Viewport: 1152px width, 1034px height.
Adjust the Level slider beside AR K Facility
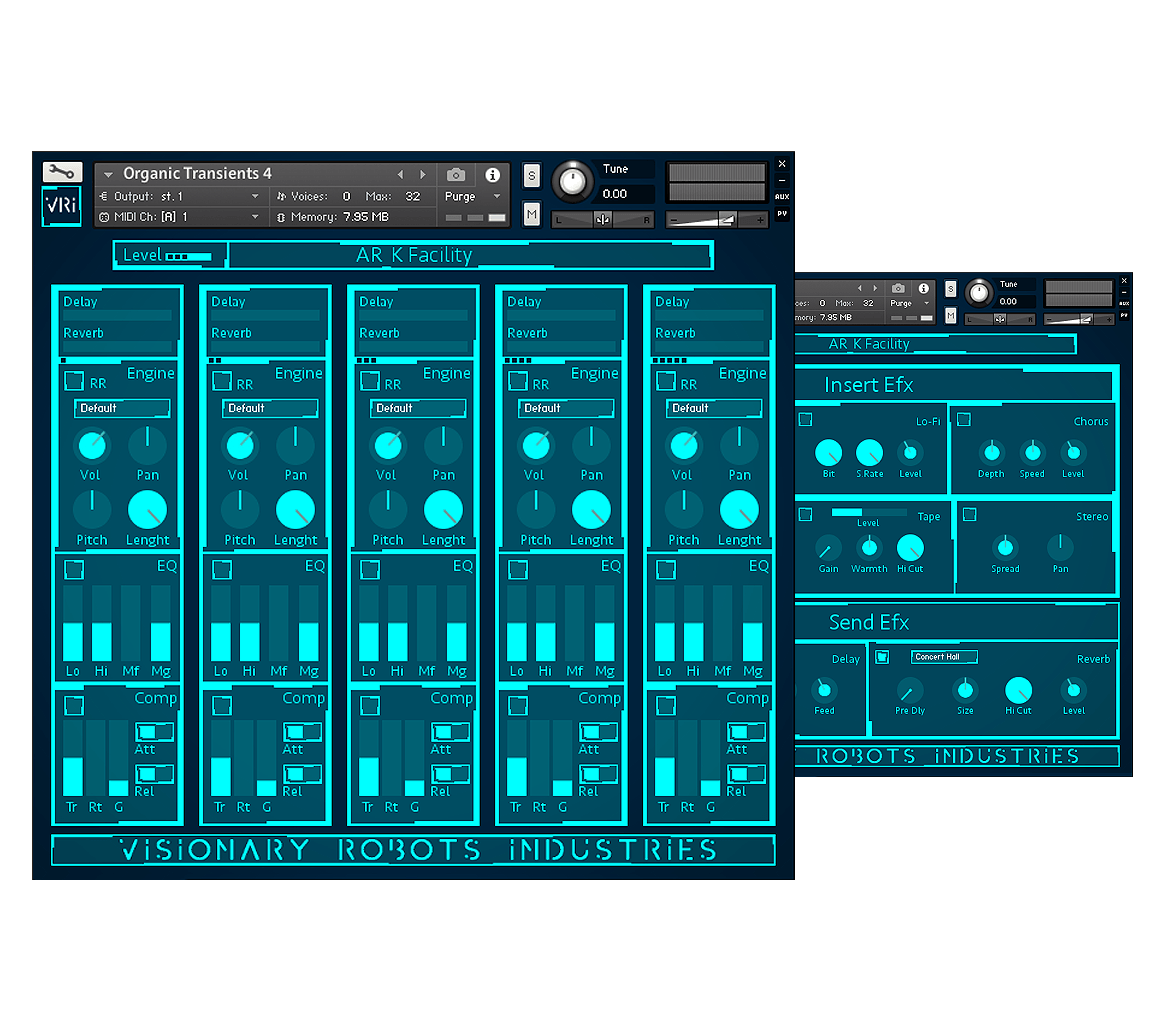click(189, 256)
